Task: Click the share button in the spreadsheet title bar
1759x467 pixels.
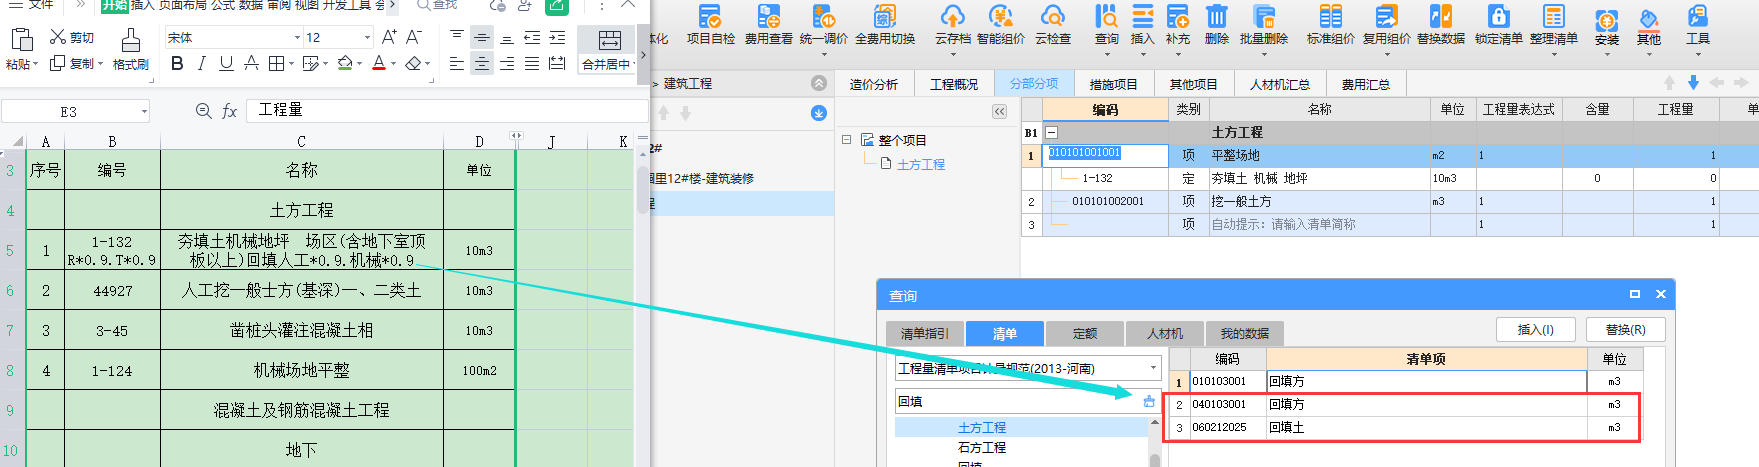Action: 557,5
